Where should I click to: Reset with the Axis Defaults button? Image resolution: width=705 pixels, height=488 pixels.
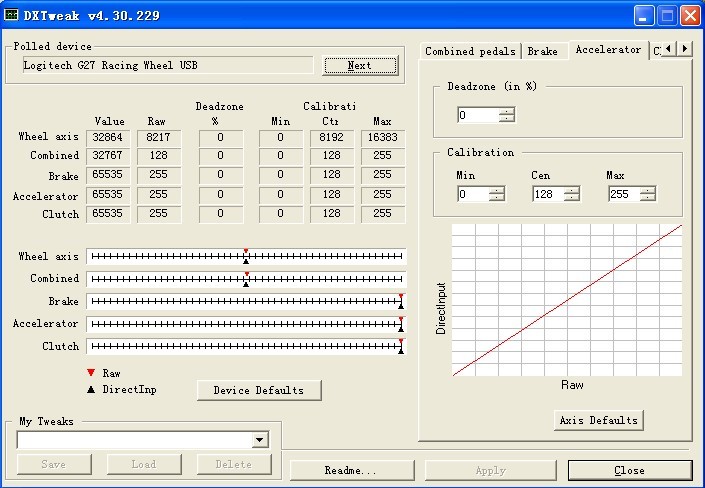pyautogui.click(x=598, y=420)
